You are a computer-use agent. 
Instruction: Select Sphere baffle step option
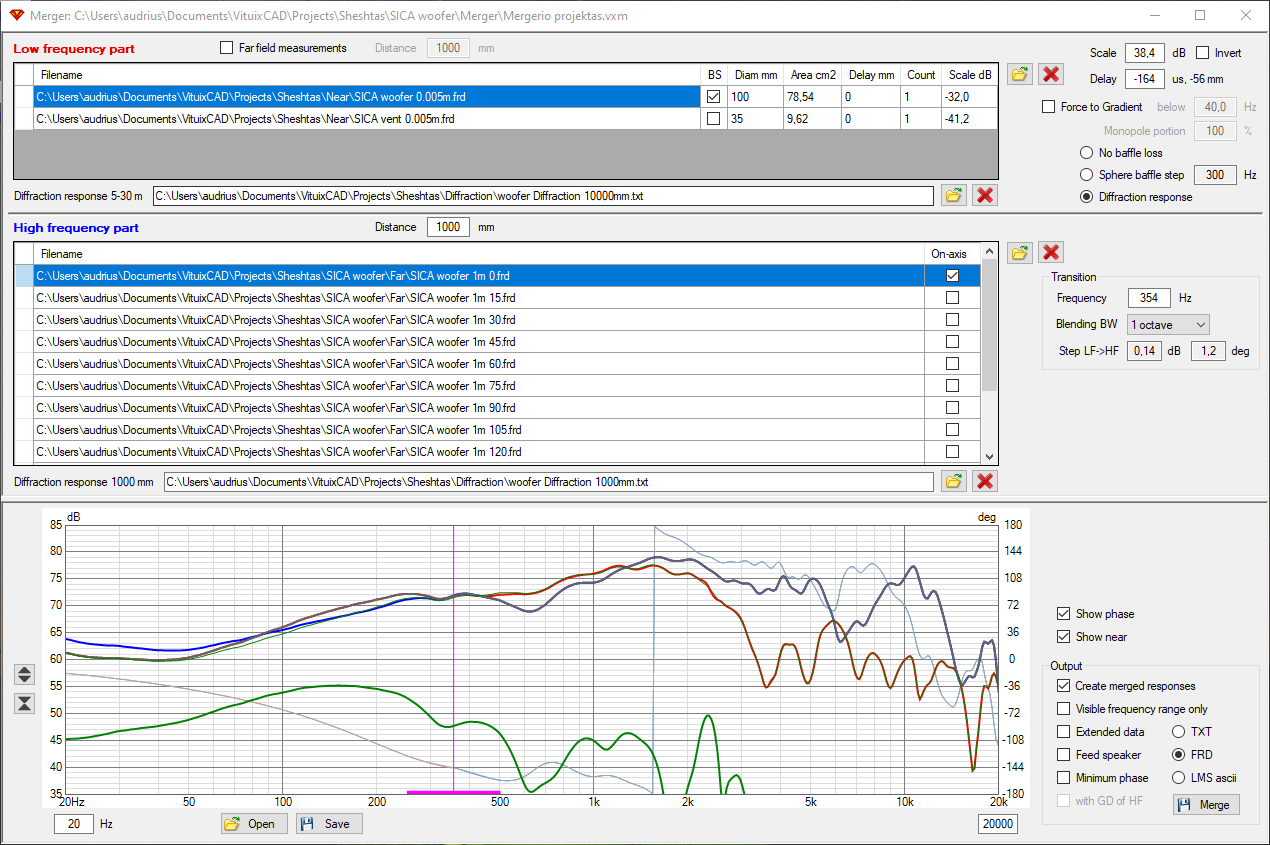(1086, 175)
